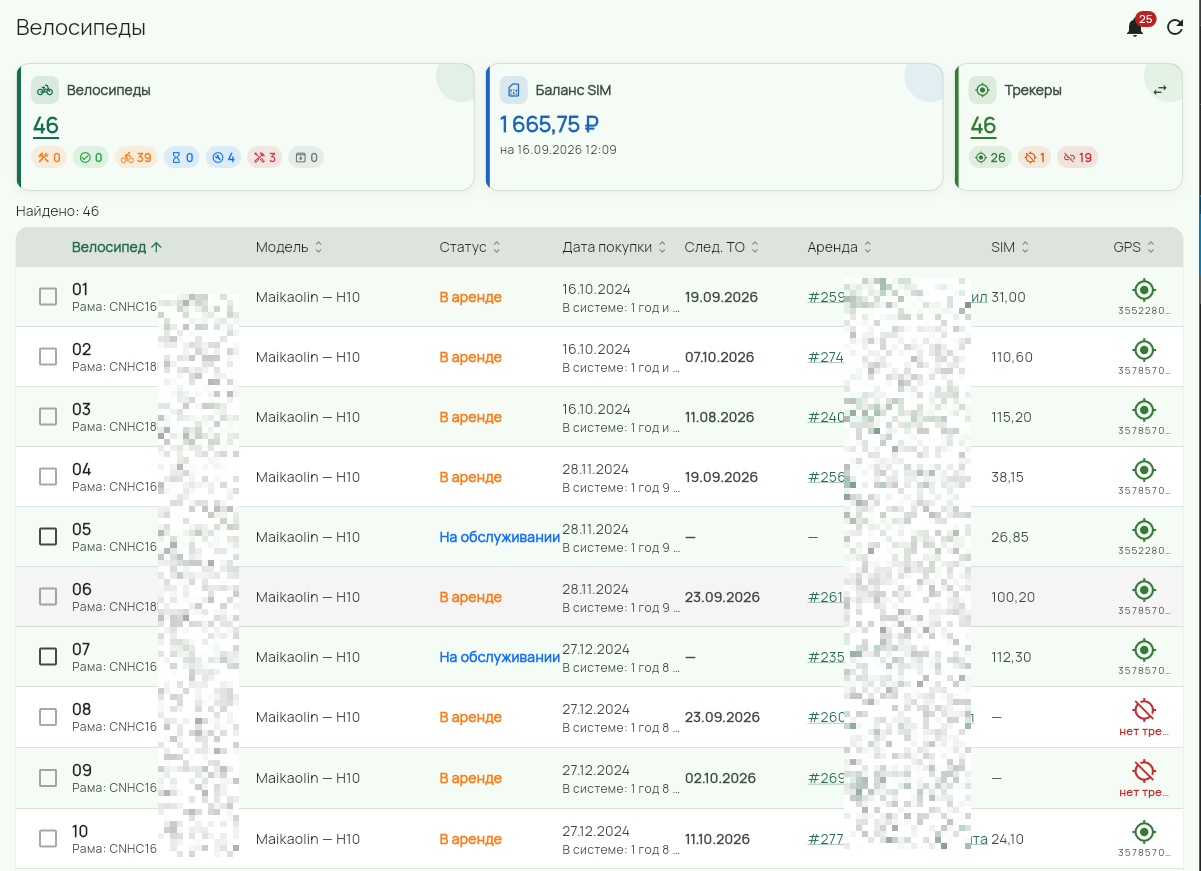Click the swap arrows icon in Трекеры card
1201x871 pixels.
coord(1160,90)
